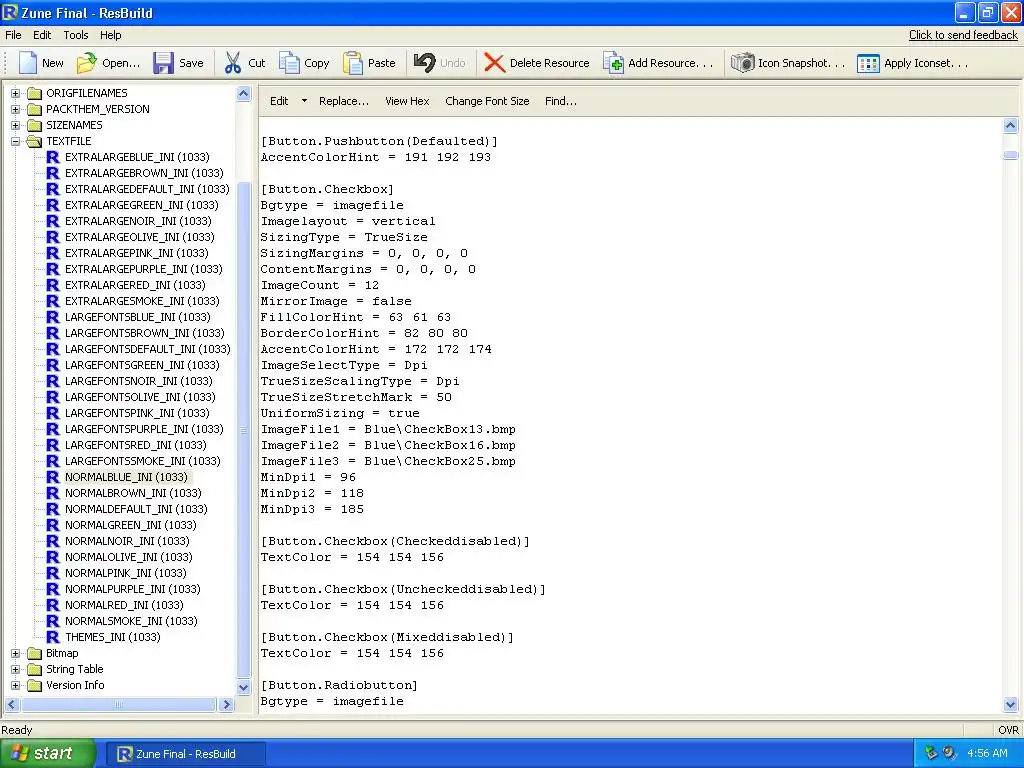The image size is (1024, 768).
Task: Click the Add Resource icon
Action: coord(613,63)
